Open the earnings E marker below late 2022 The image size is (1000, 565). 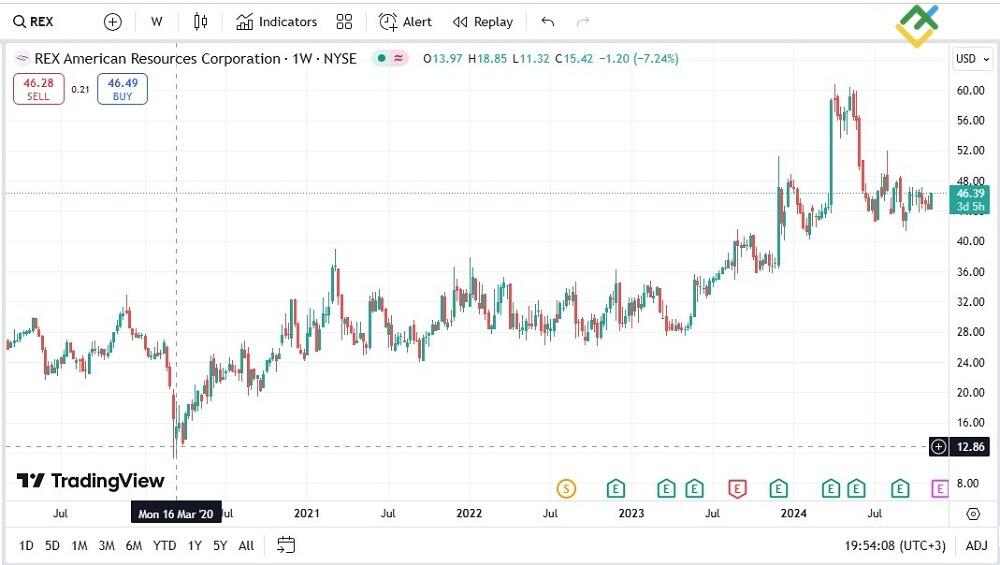point(615,489)
